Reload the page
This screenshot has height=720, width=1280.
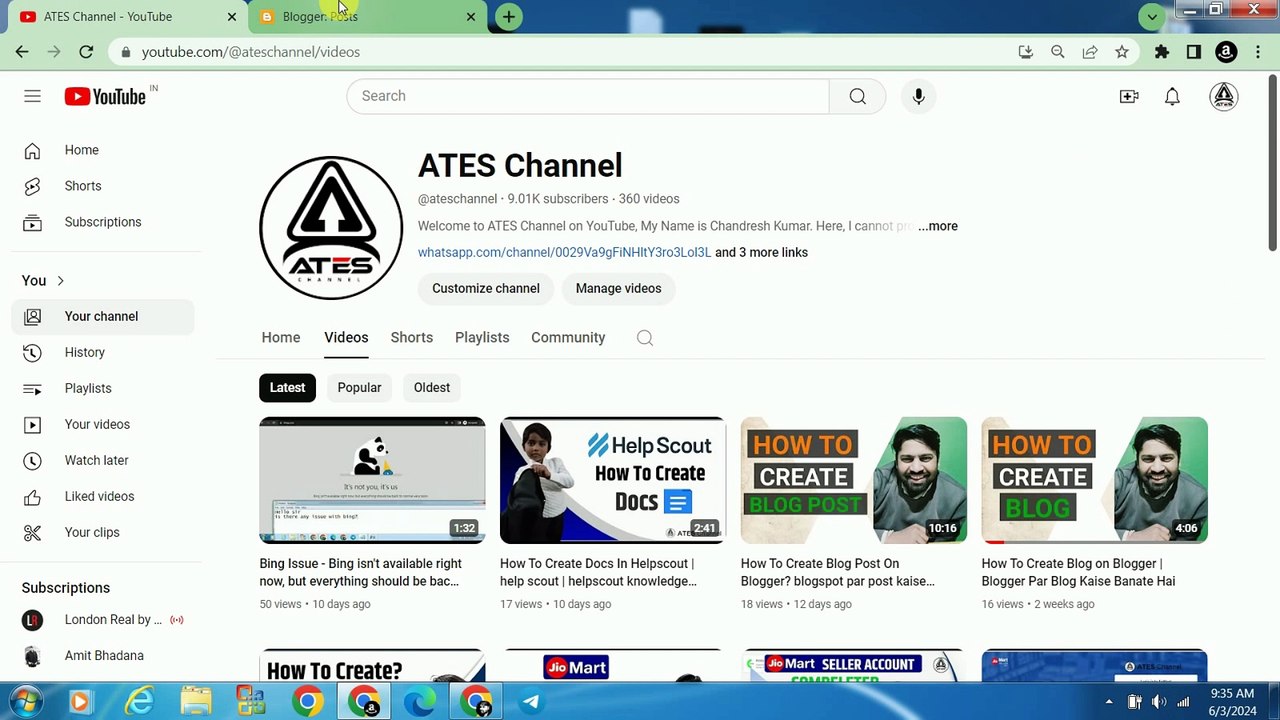[86, 52]
